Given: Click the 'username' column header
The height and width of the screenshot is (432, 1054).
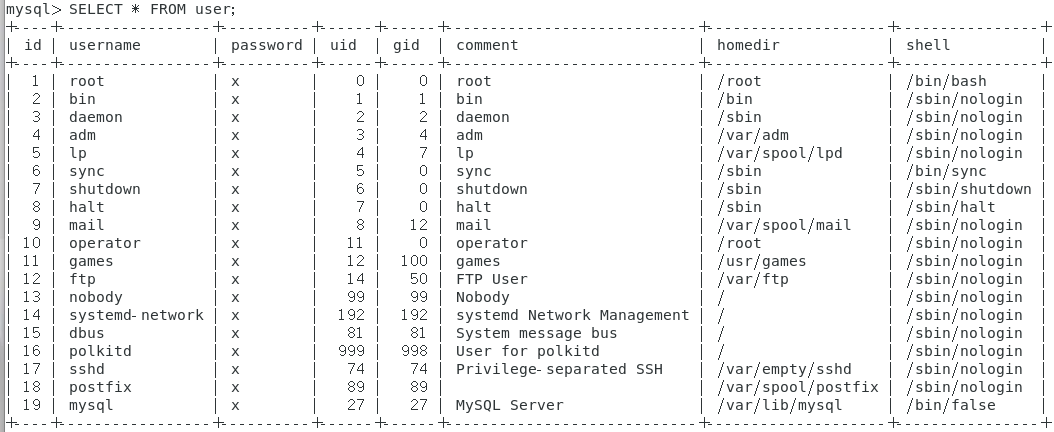Looking at the screenshot, I should (105, 45).
